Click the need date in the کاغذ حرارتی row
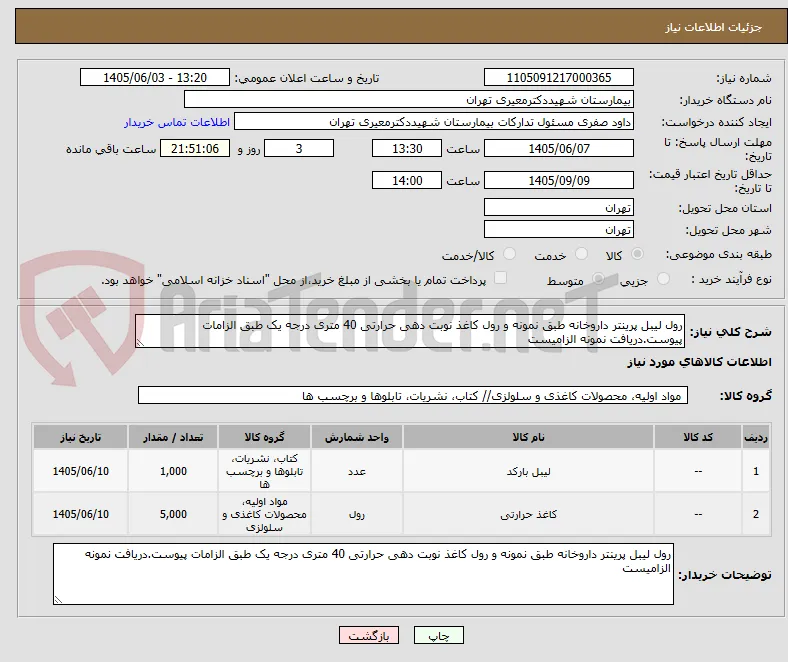This screenshot has height=662, width=788. pos(80,514)
